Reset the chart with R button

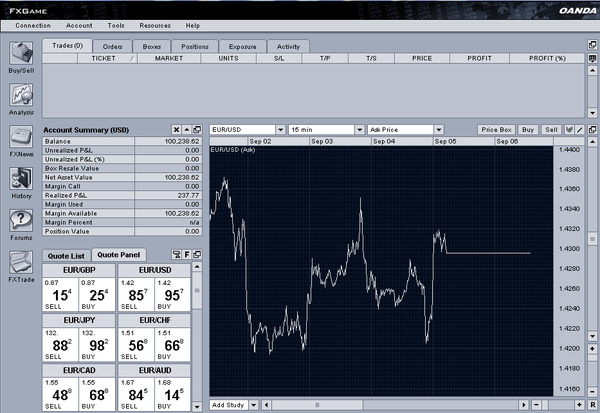click(x=592, y=405)
